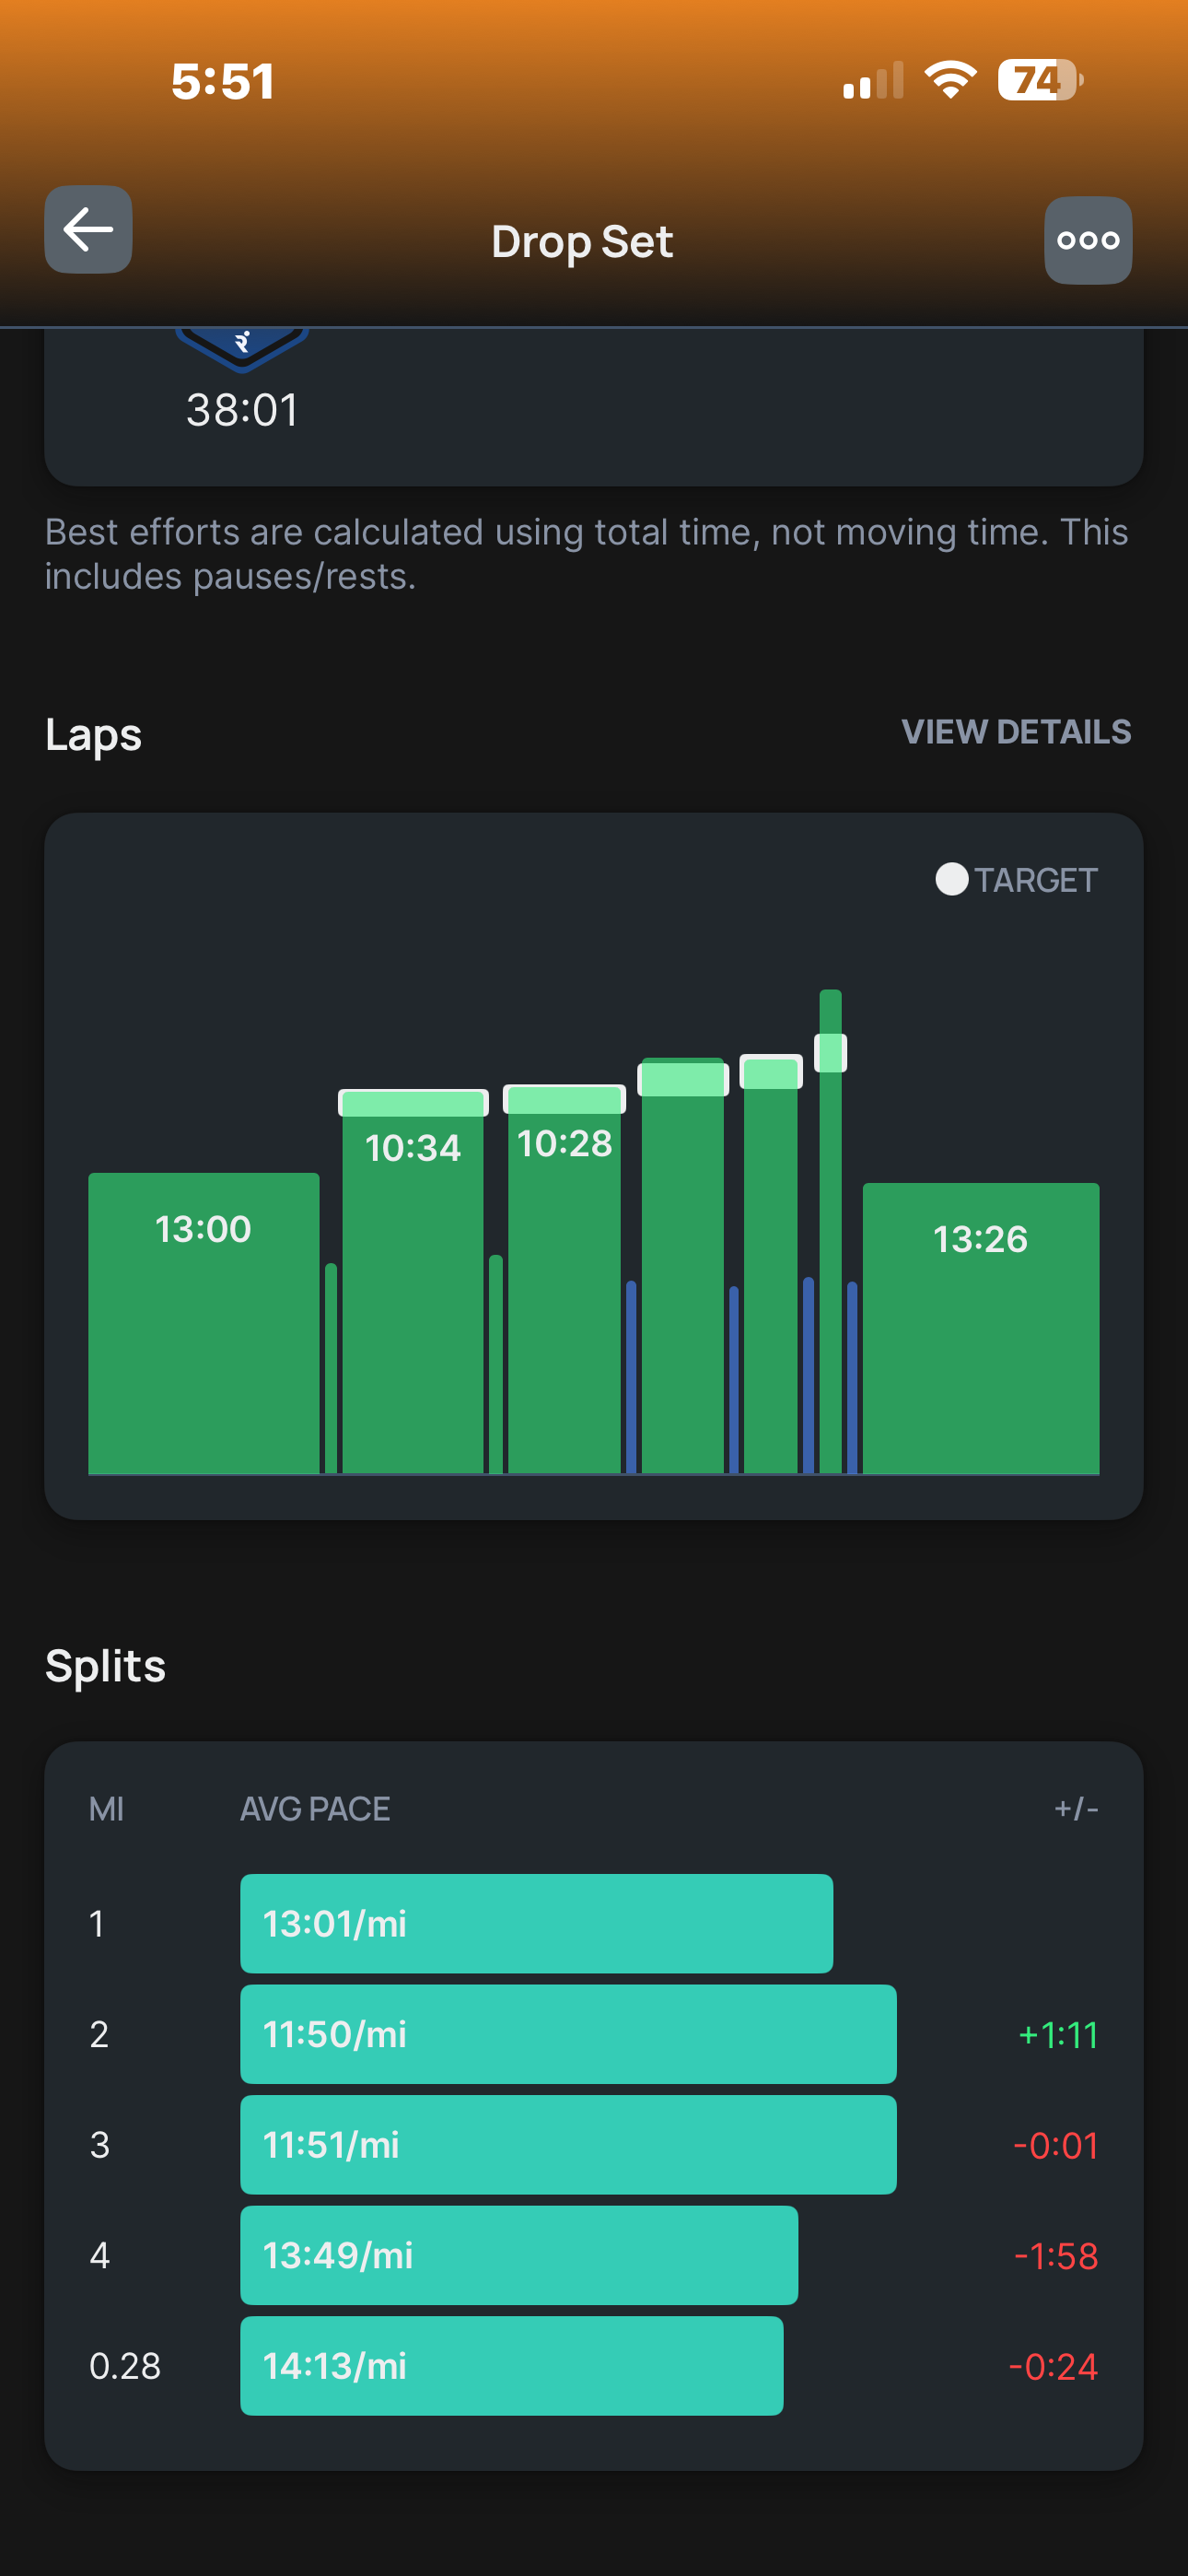Tap the cellular signal bars icon

coord(872,82)
